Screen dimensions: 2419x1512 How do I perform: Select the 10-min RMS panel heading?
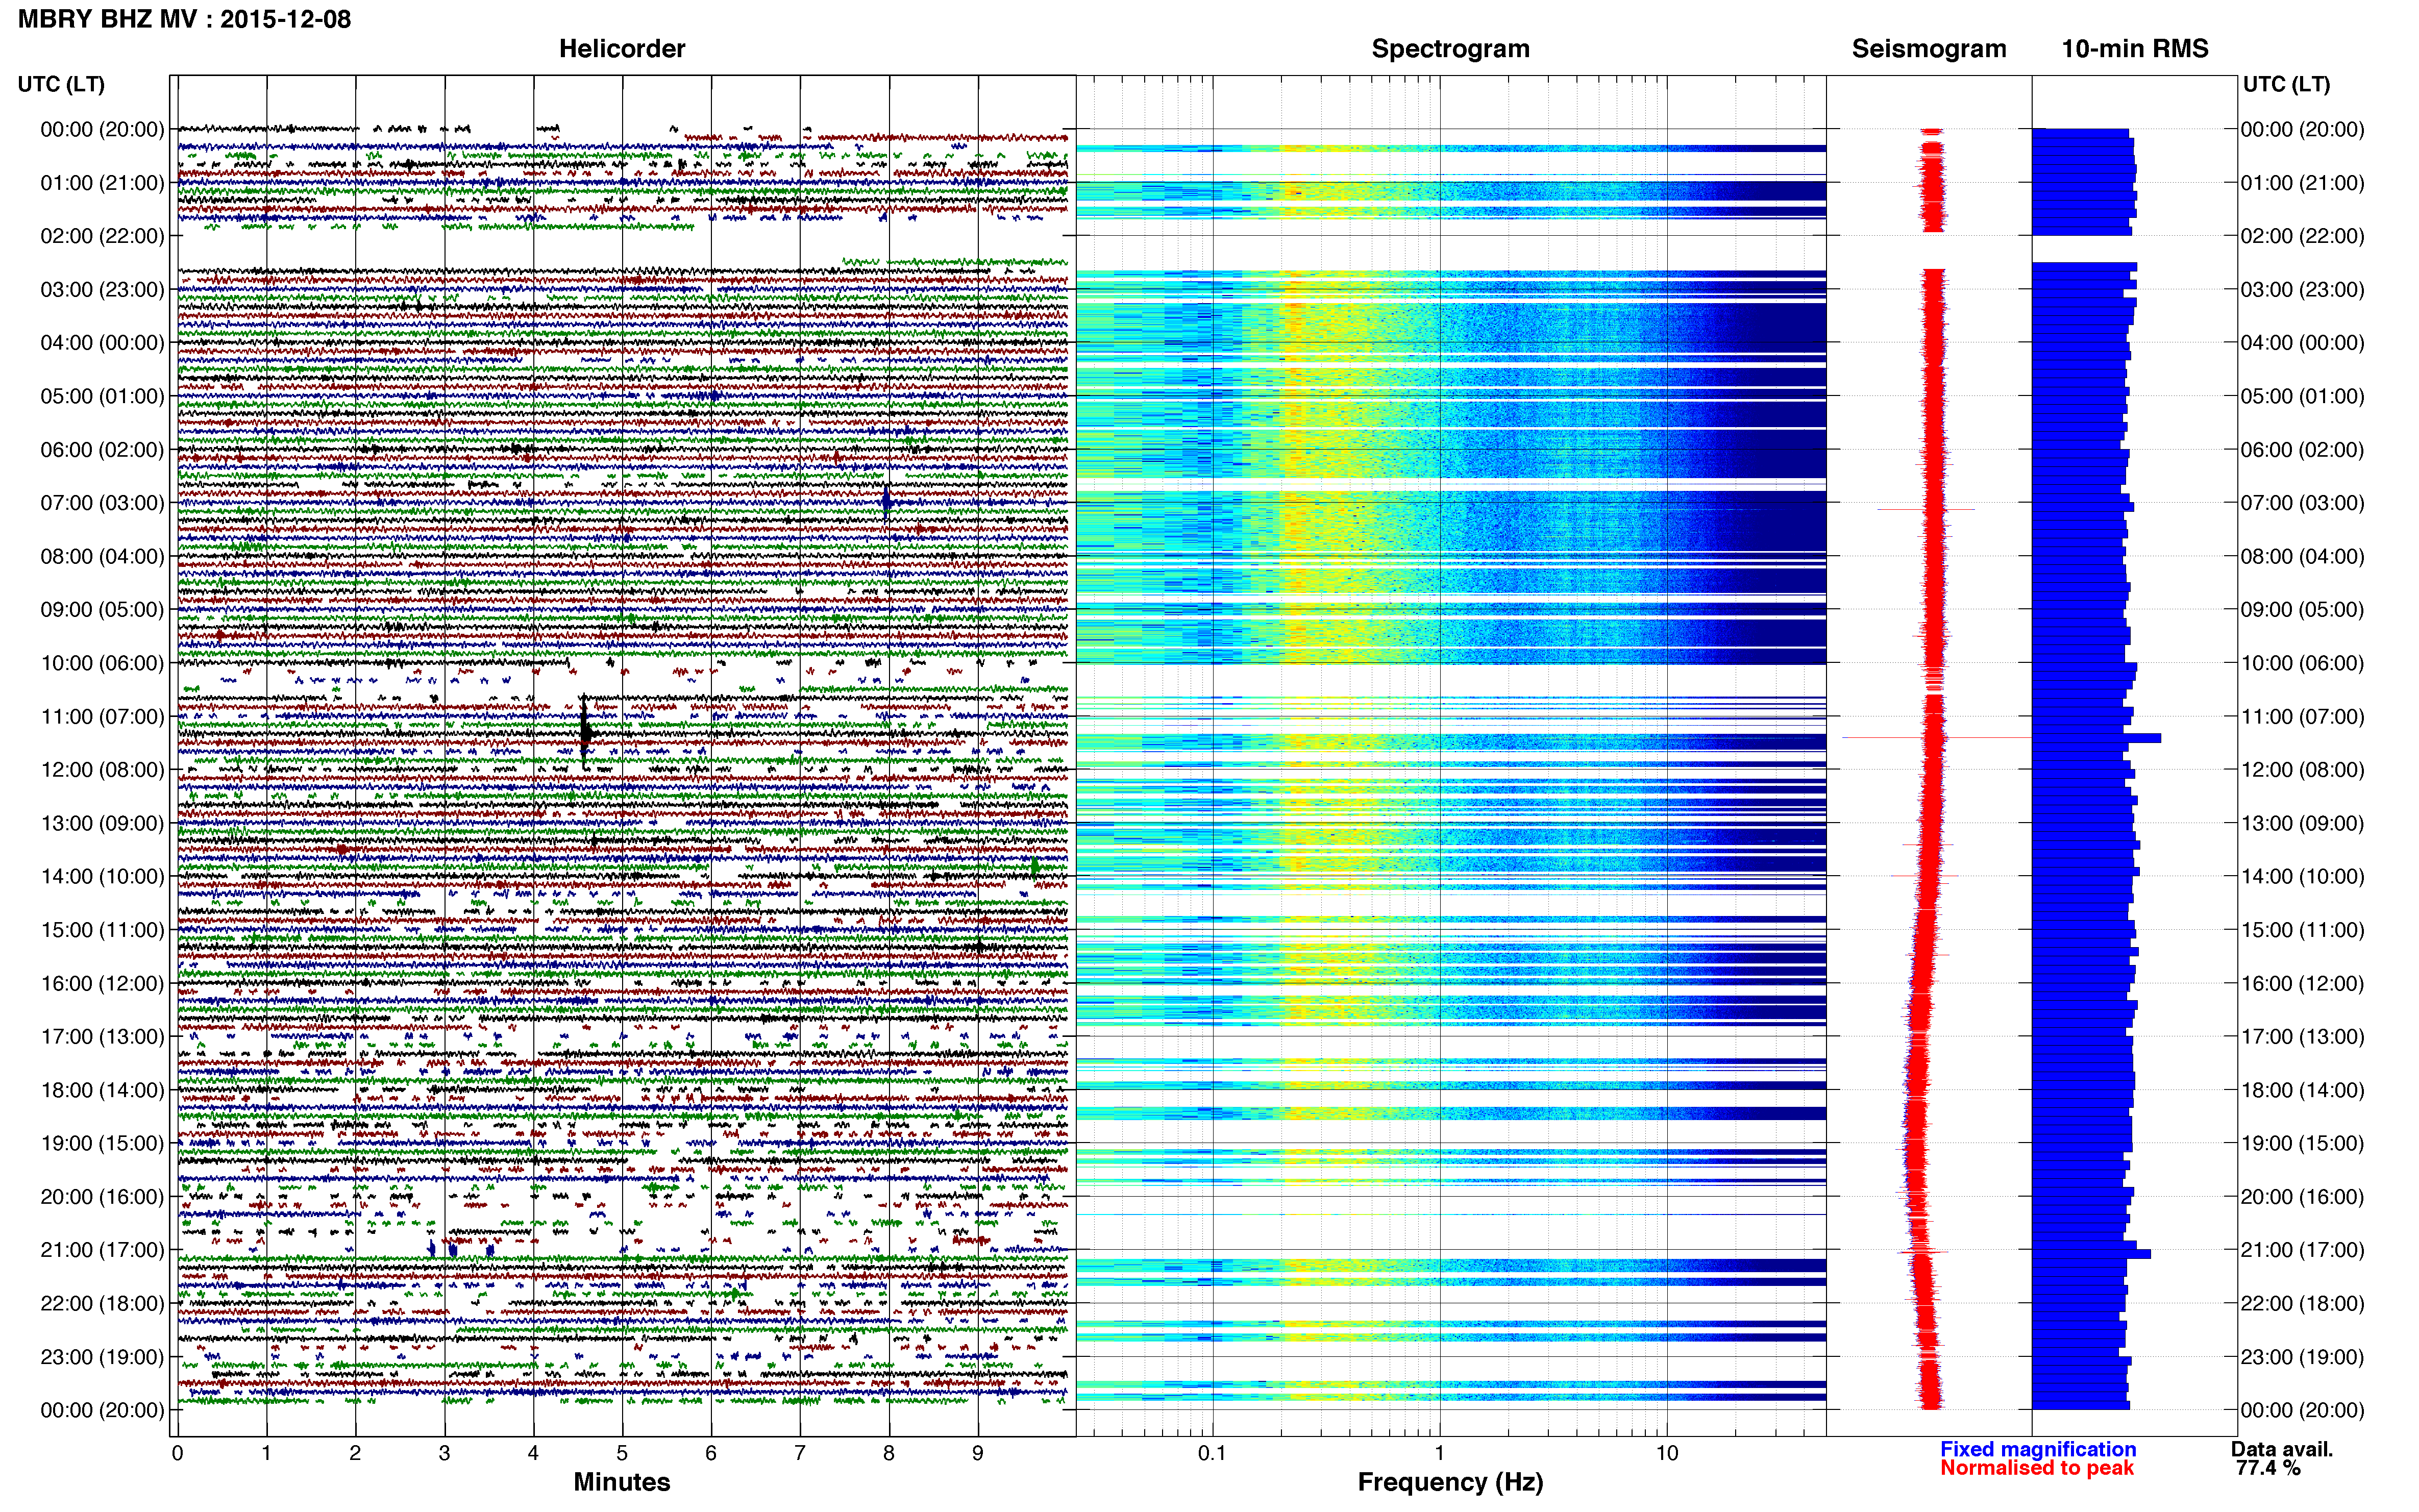[x=2135, y=49]
